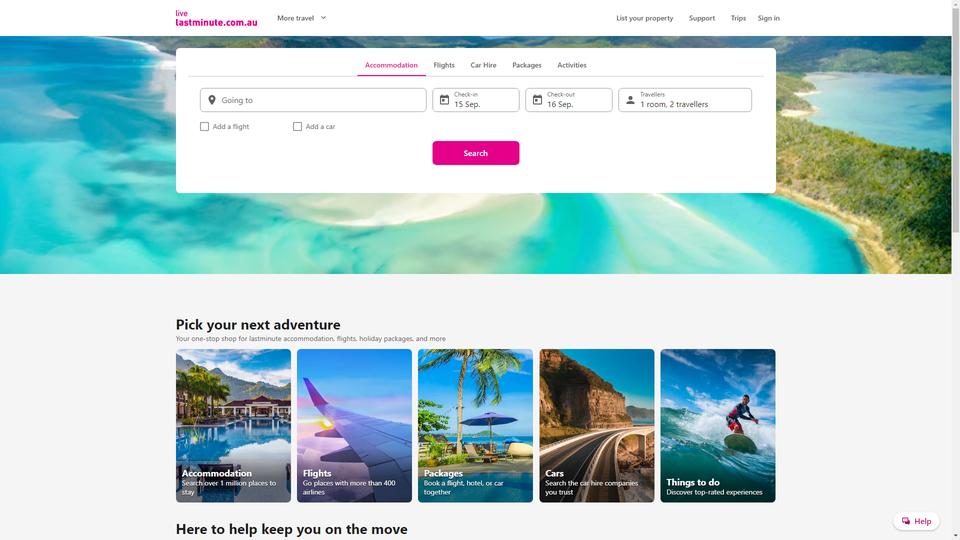Tick the Add a car checkbox
This screenshot has width=960, height=540.
coord(298,127)
